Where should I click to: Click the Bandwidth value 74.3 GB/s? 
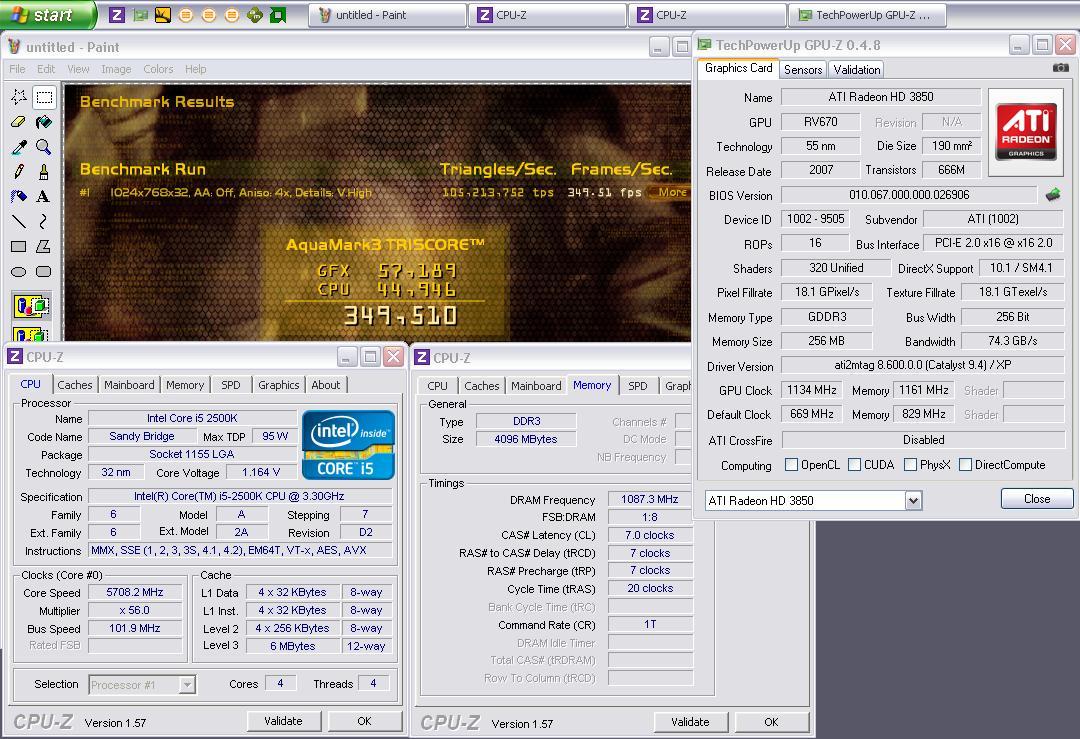[x=1012, y=341]
